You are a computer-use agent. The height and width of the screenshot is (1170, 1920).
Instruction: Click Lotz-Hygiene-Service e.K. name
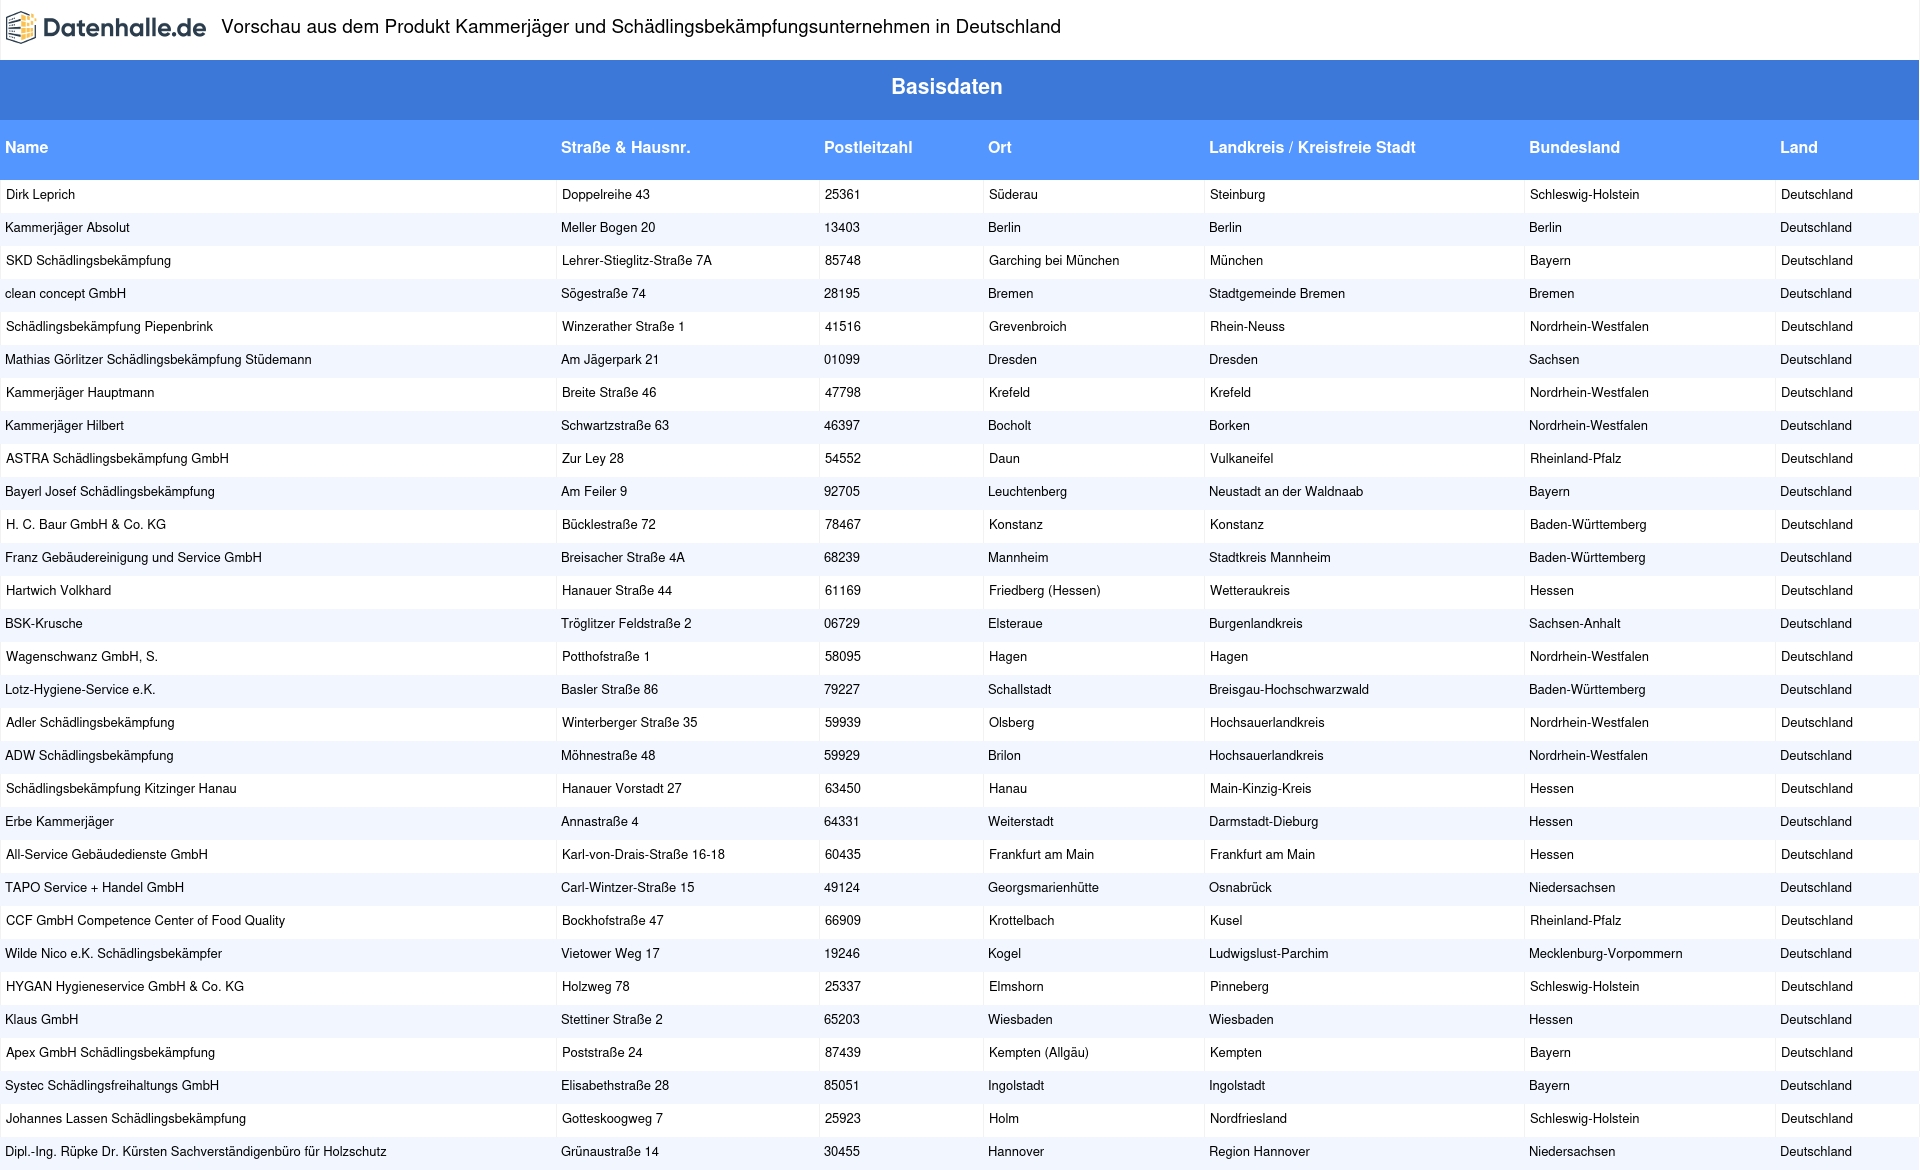(x=80, y=690)
